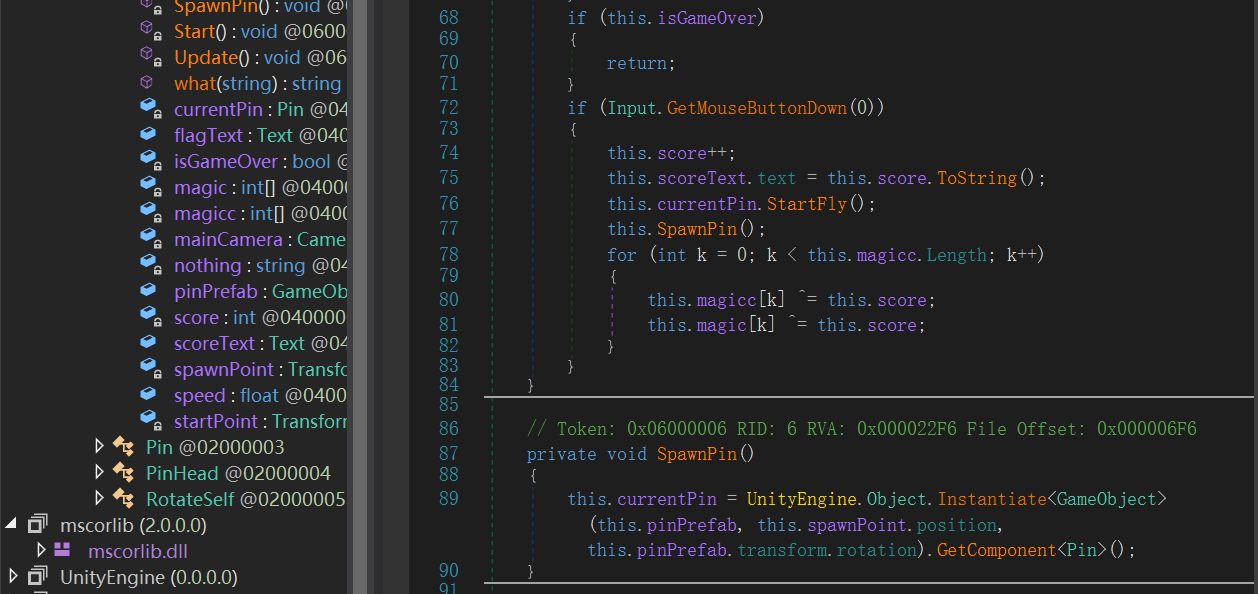Collapse the mscorlib assembly node
The image size is (1258, 594).
(x=12, y=524)
